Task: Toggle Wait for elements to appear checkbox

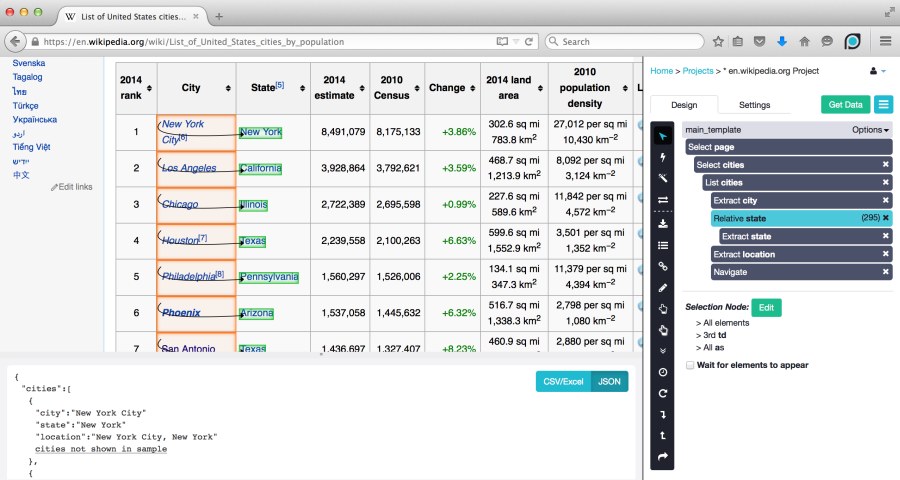Action: point(690,365)
